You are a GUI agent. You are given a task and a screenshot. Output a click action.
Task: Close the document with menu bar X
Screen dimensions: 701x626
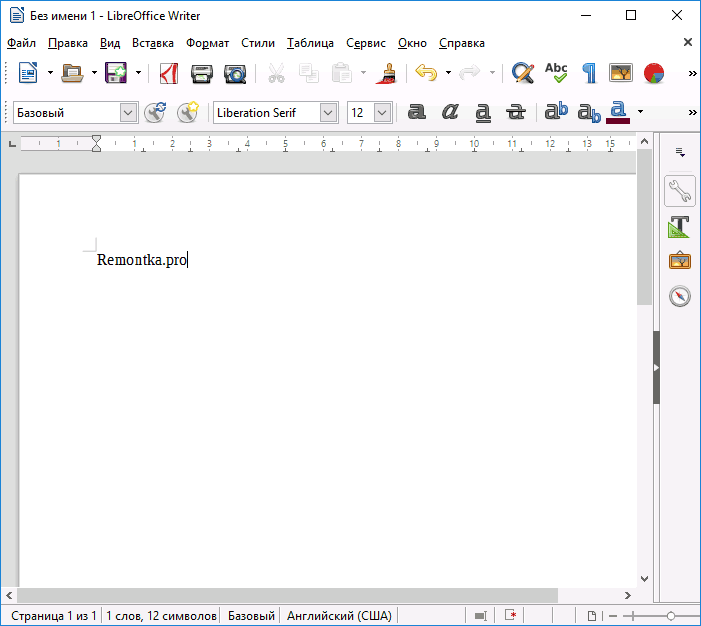coord(688,42)
